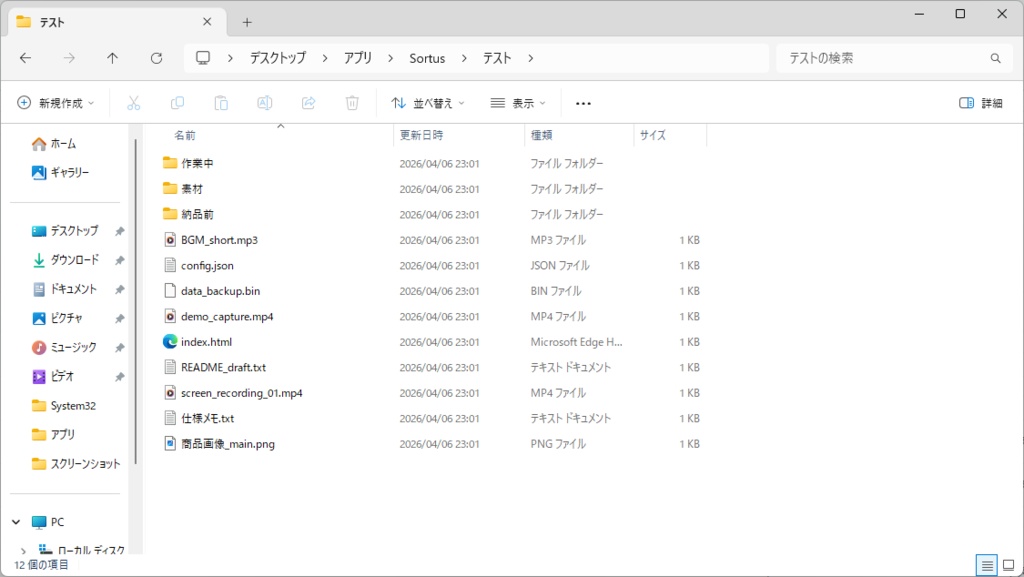
Task: Switch to details list view in status bar
Action: click(987, 565)
